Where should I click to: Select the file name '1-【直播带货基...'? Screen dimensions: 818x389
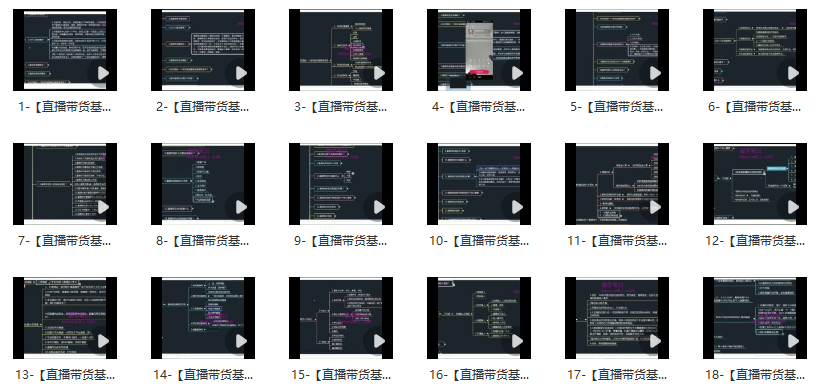65,107
